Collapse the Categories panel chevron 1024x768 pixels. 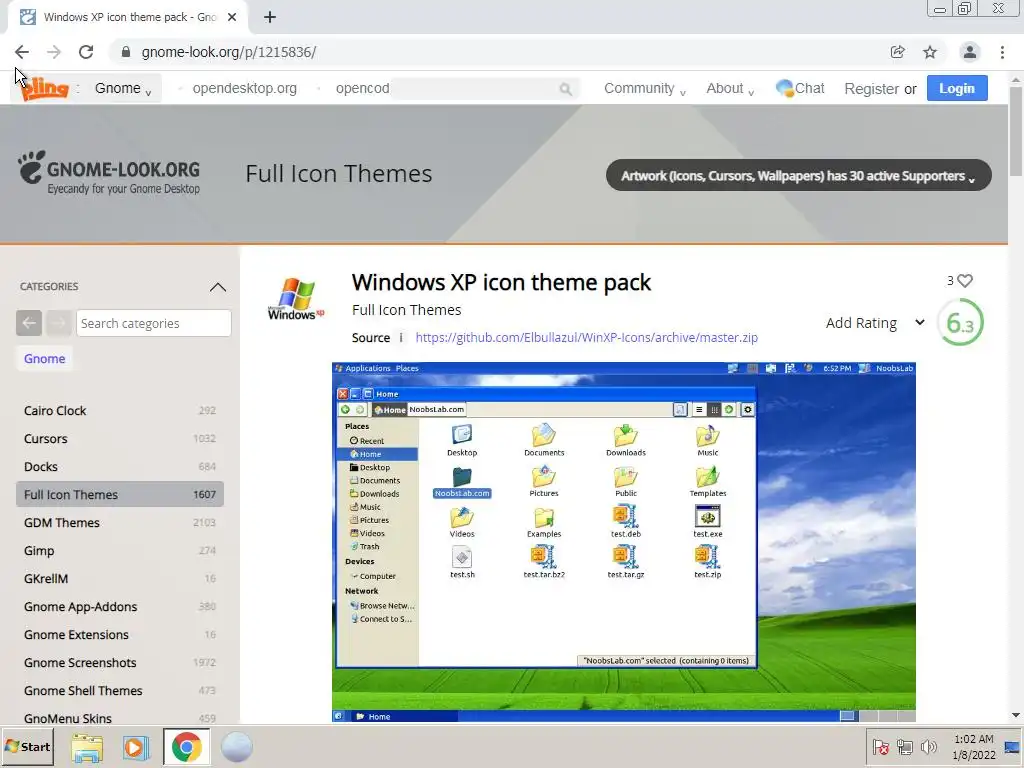pos(218,287)
